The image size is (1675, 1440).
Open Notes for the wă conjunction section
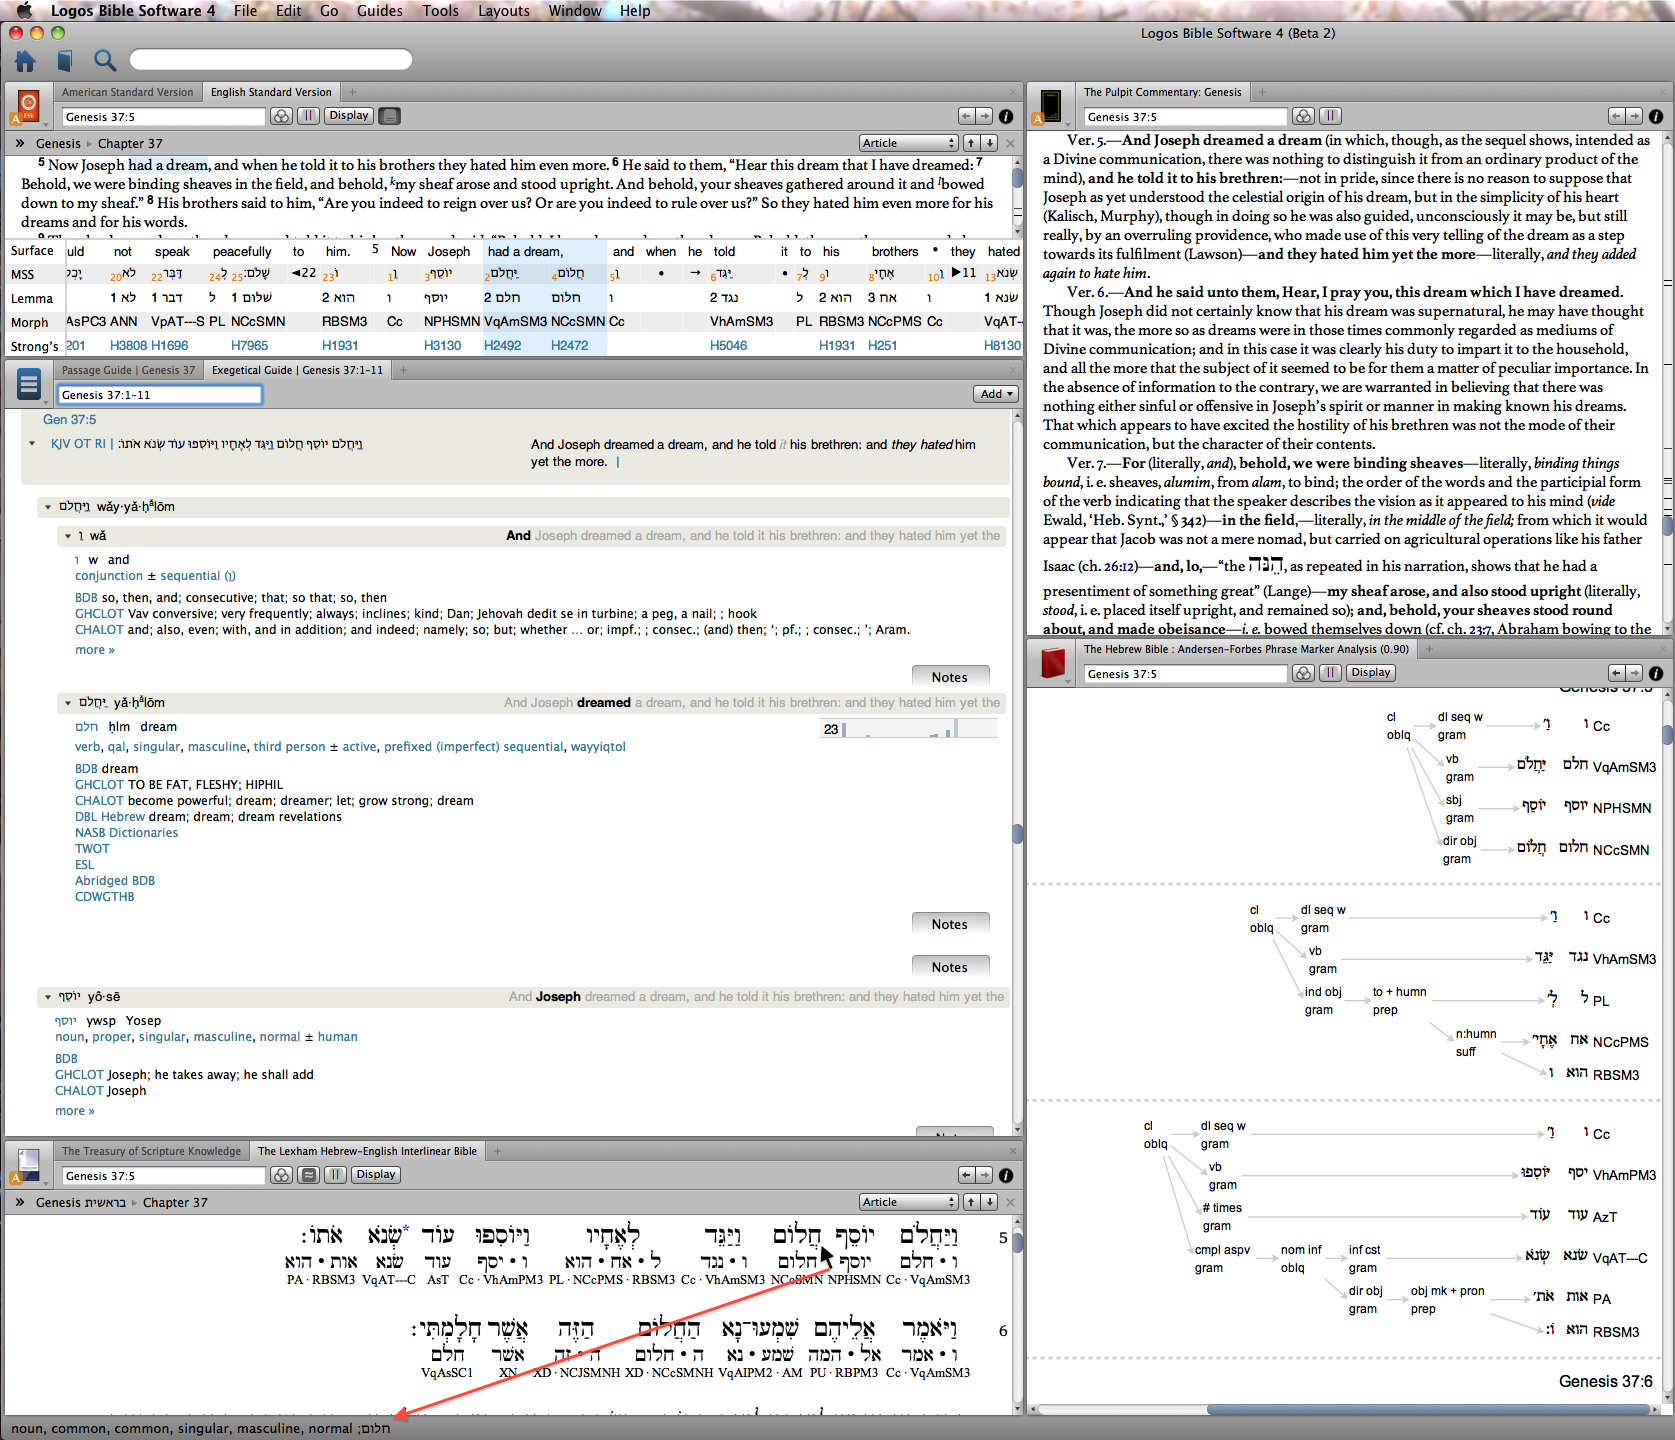pos(950,677)
